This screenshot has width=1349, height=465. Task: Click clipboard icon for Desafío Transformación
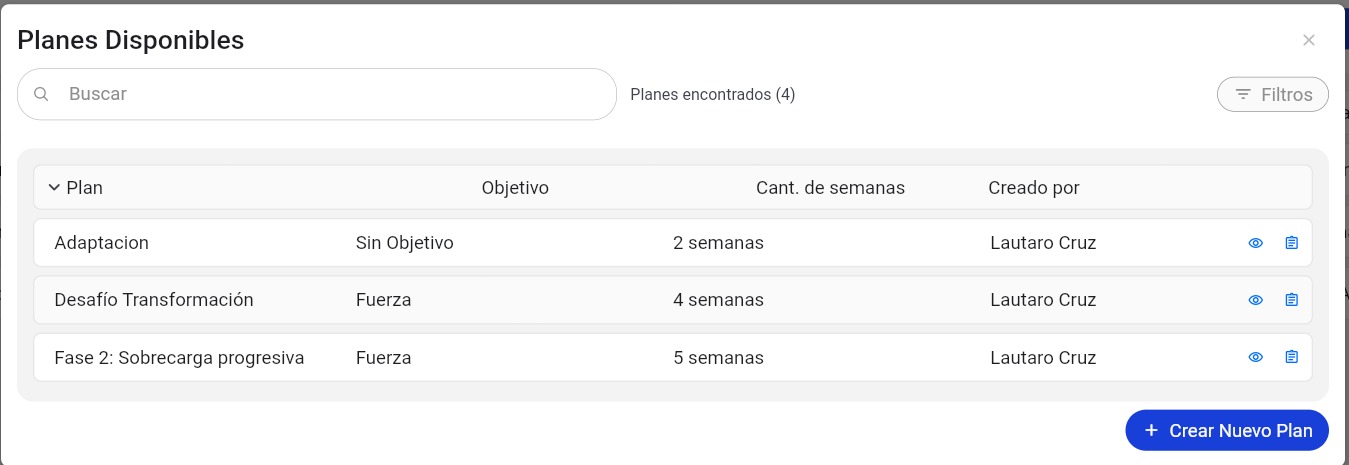pyautogui.click(x=1291, y=300)
